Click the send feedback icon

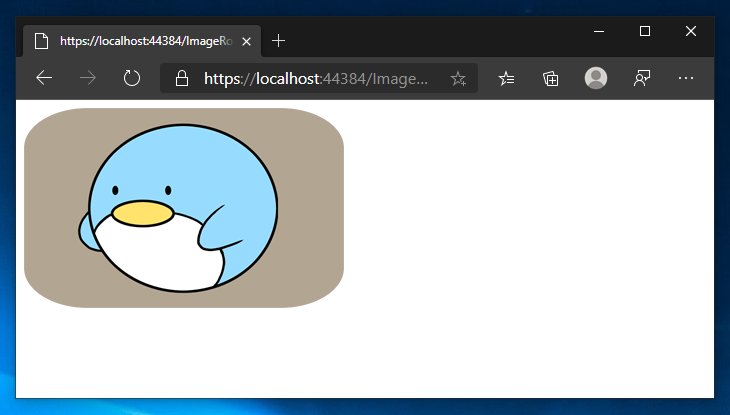(642, 79)
